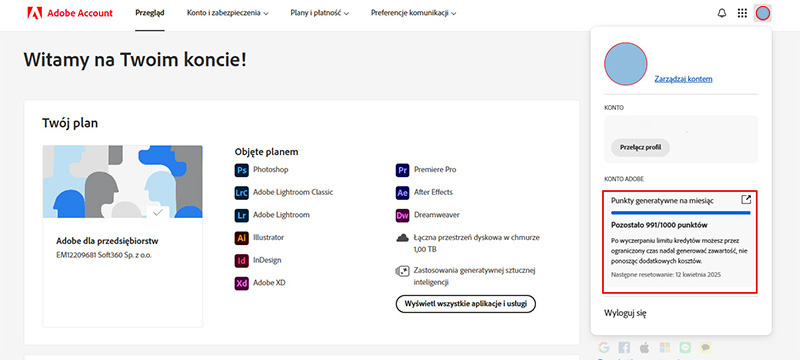800x360 pixels.
Task: Click the Adobe XD icon
Action: pyautogui.click(x=241, y=283)
